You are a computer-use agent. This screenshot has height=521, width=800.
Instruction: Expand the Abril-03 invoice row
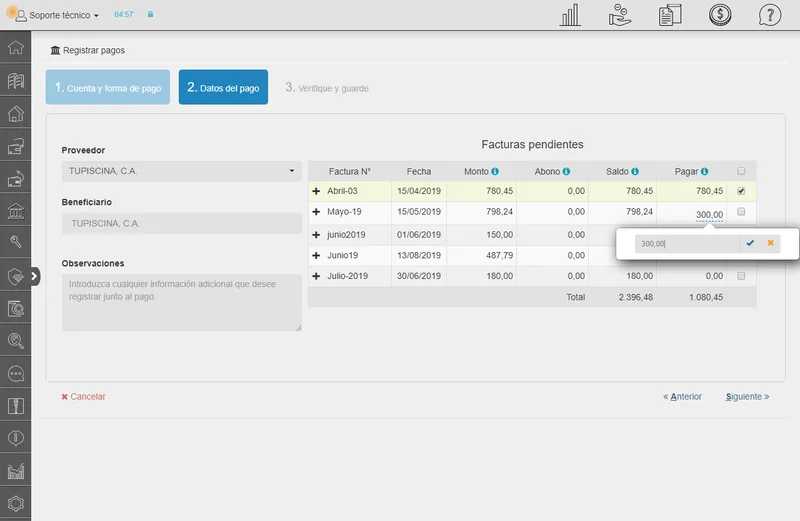[316, 191]
